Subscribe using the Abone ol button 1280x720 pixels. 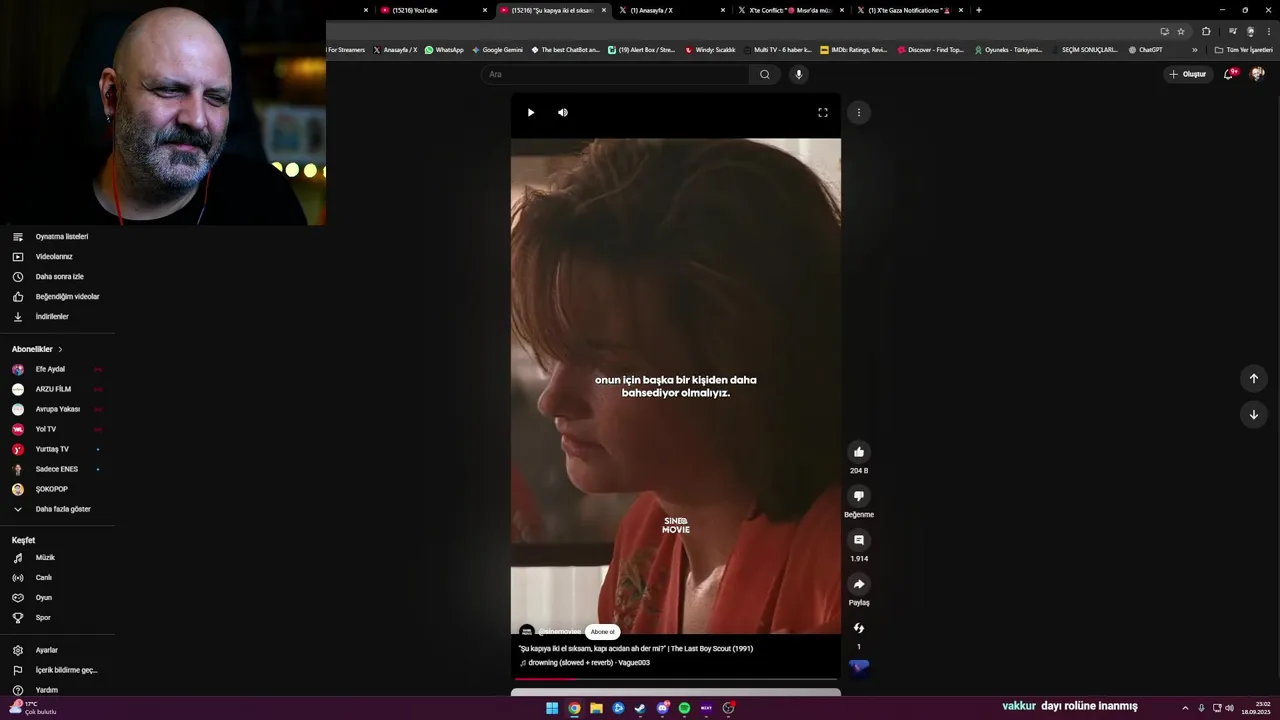tap(602, 632)
